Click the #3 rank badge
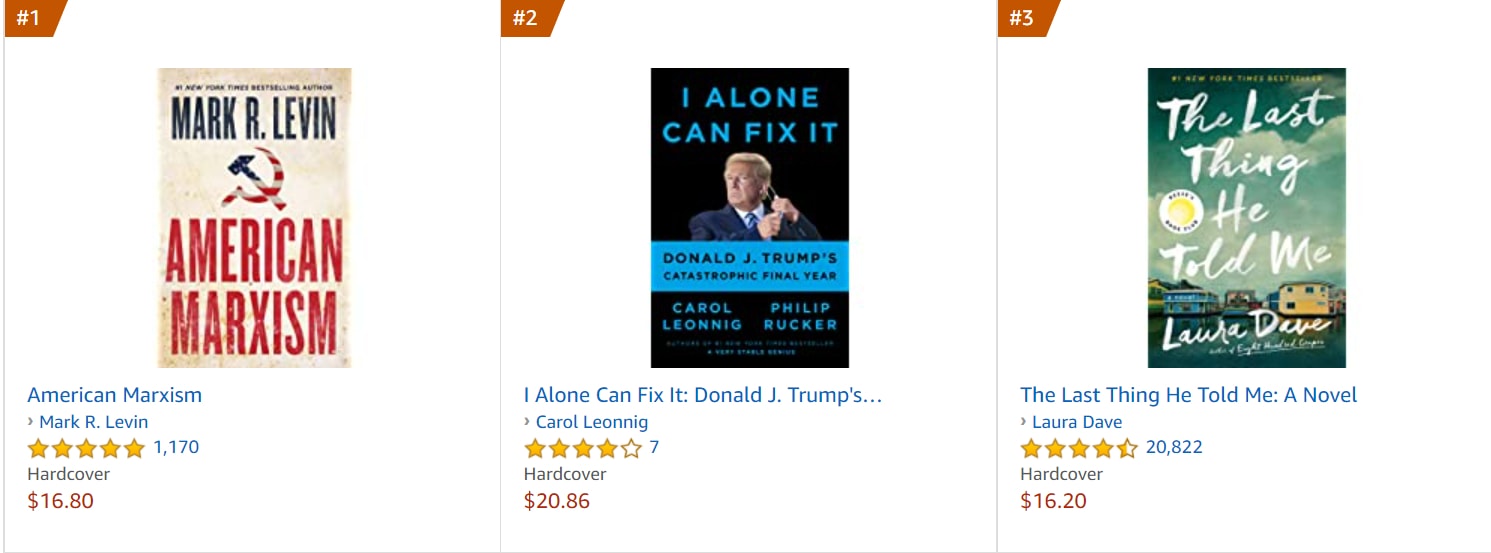 pyautogui.click(x=1023, y=18)
